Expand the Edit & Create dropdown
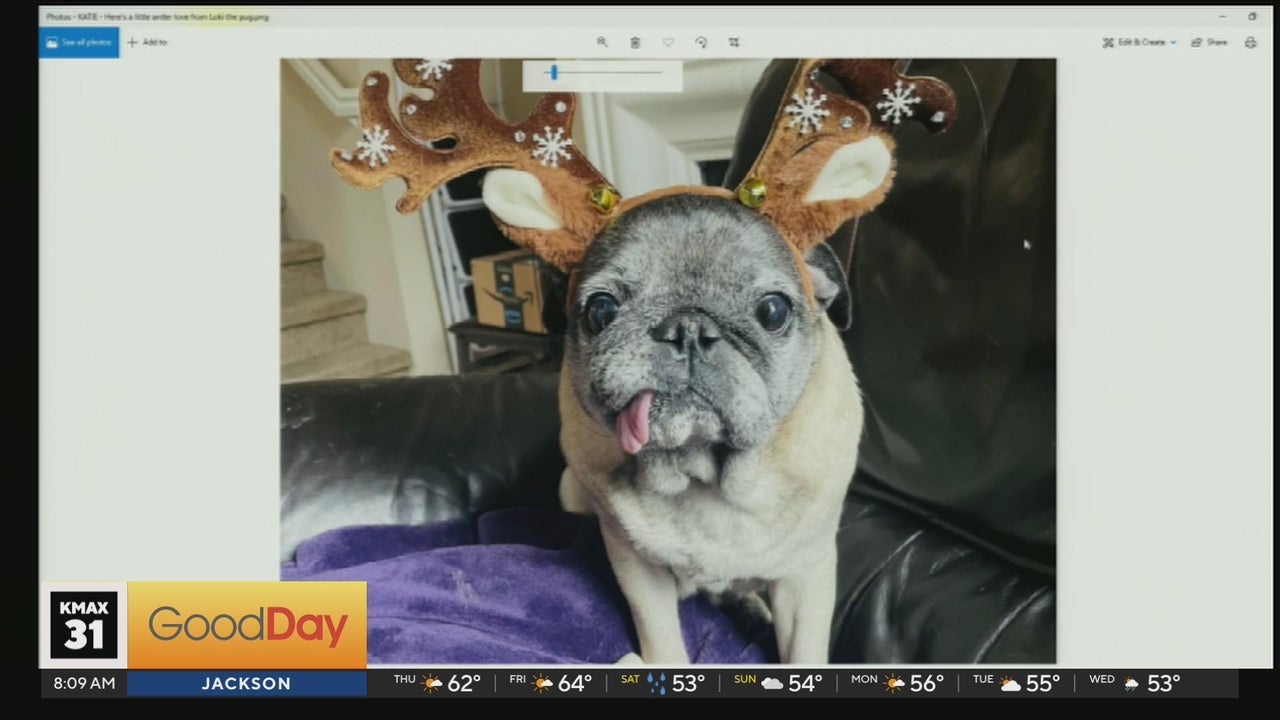Viewport: 1280px width, 720px height. [x=1139, y=42]
